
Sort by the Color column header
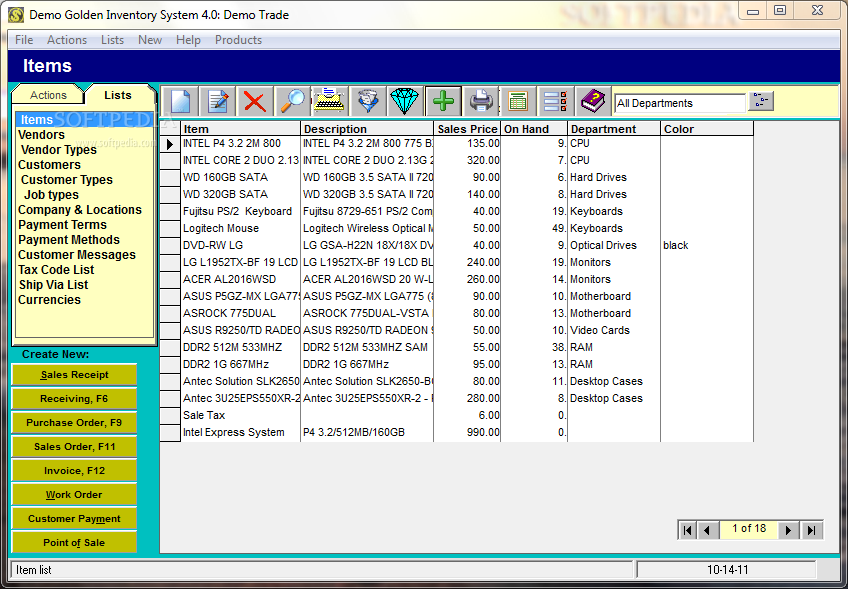pyautogui.click(x=707, y=129)
